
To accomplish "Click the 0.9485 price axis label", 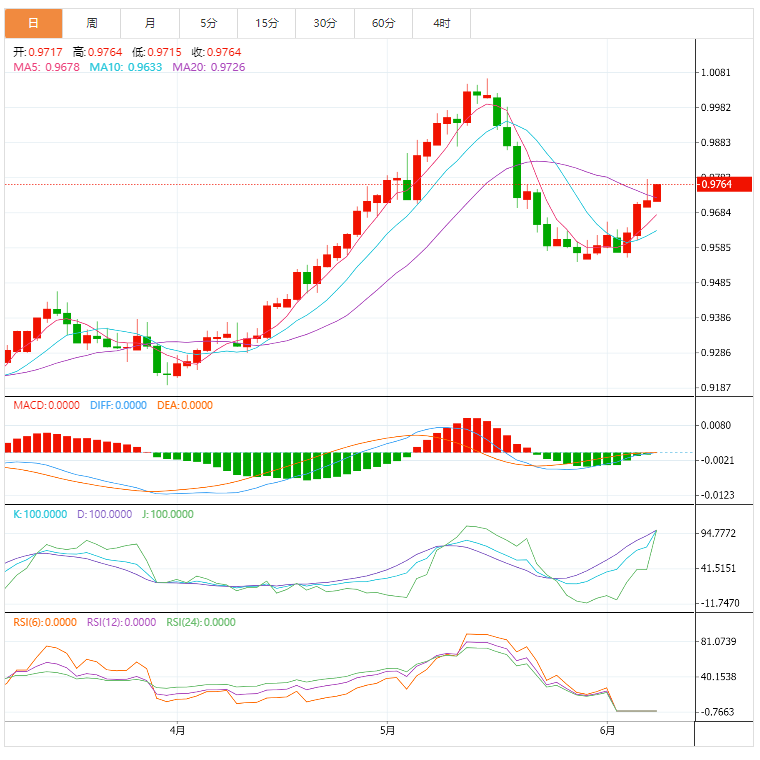I will [x=716, y=283].
